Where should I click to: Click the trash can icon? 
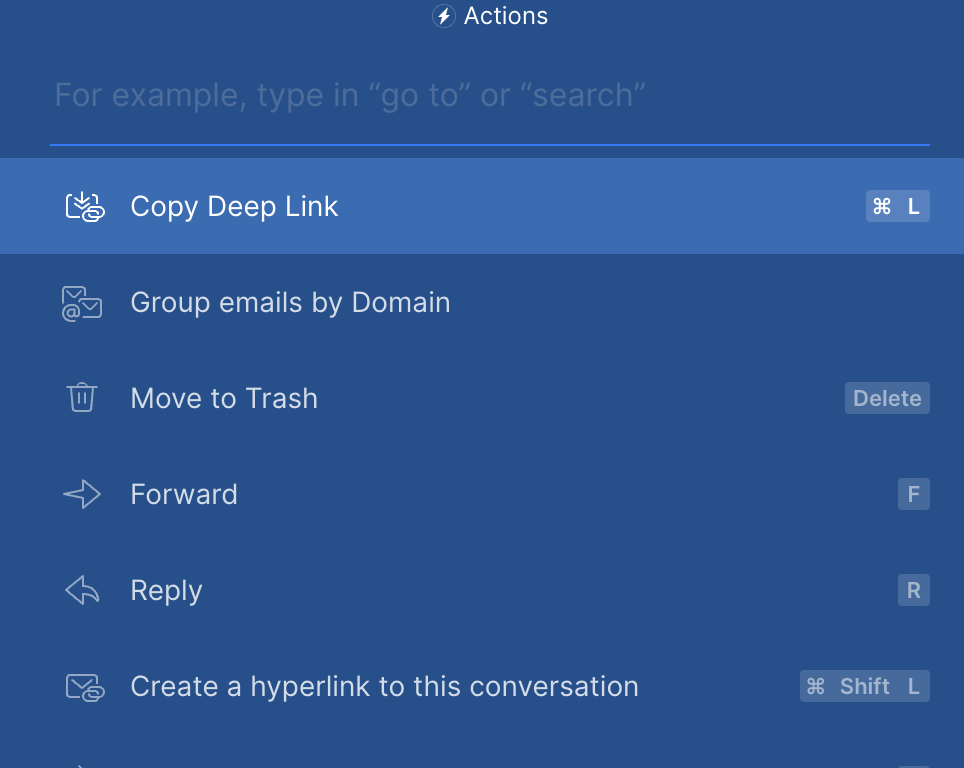tap(82, 398)
